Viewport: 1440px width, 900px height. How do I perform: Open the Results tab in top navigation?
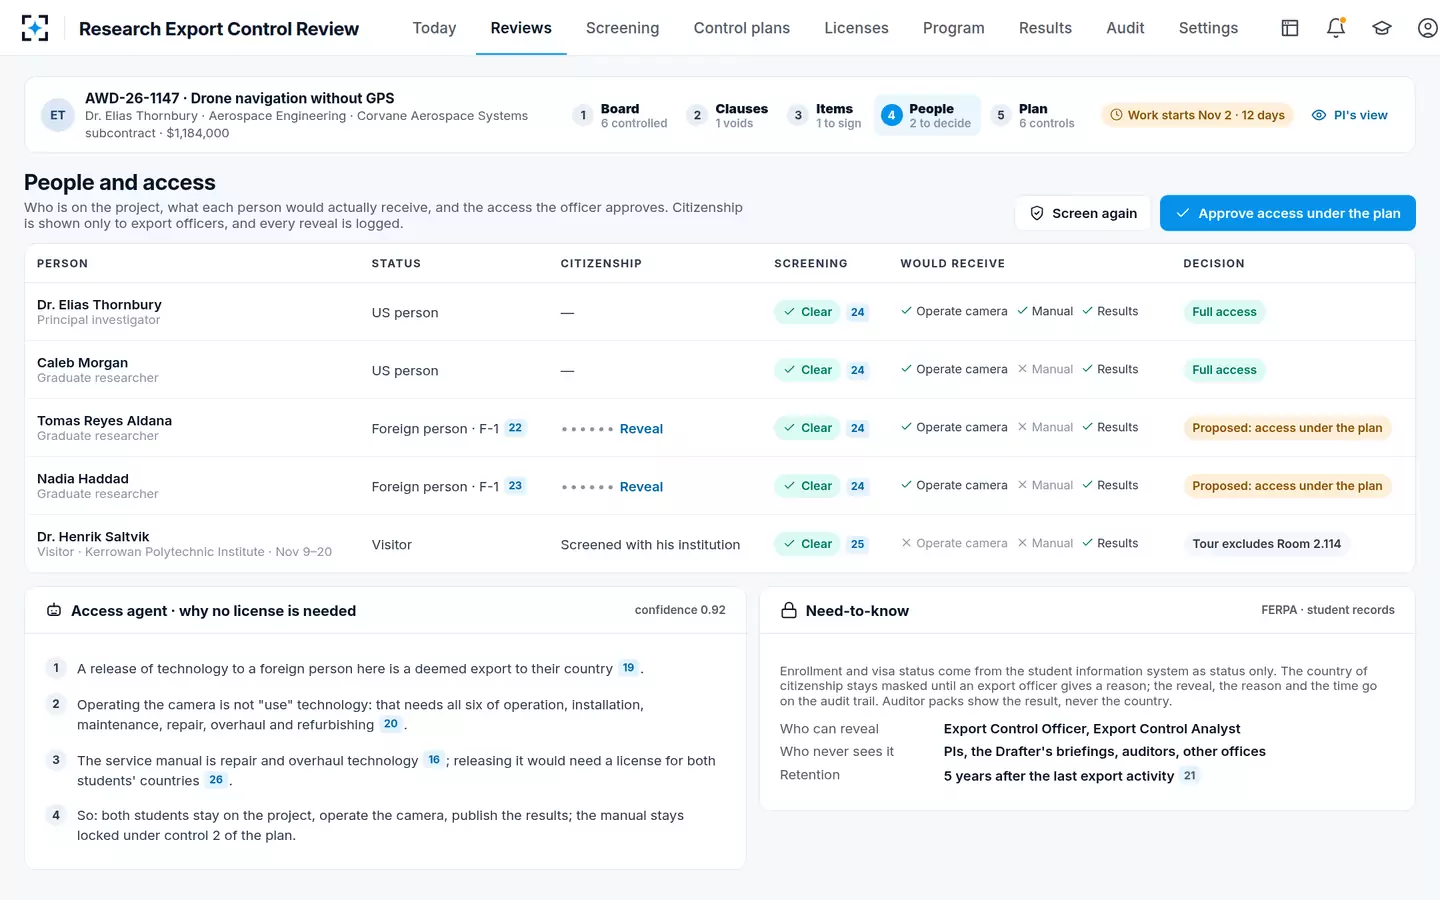1045,28
